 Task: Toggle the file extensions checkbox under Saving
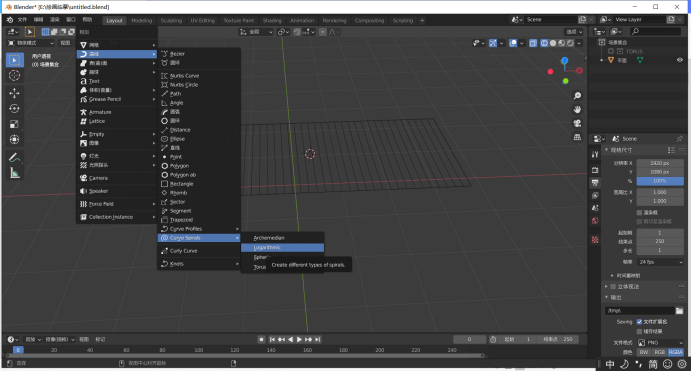[x=639, y=322]
